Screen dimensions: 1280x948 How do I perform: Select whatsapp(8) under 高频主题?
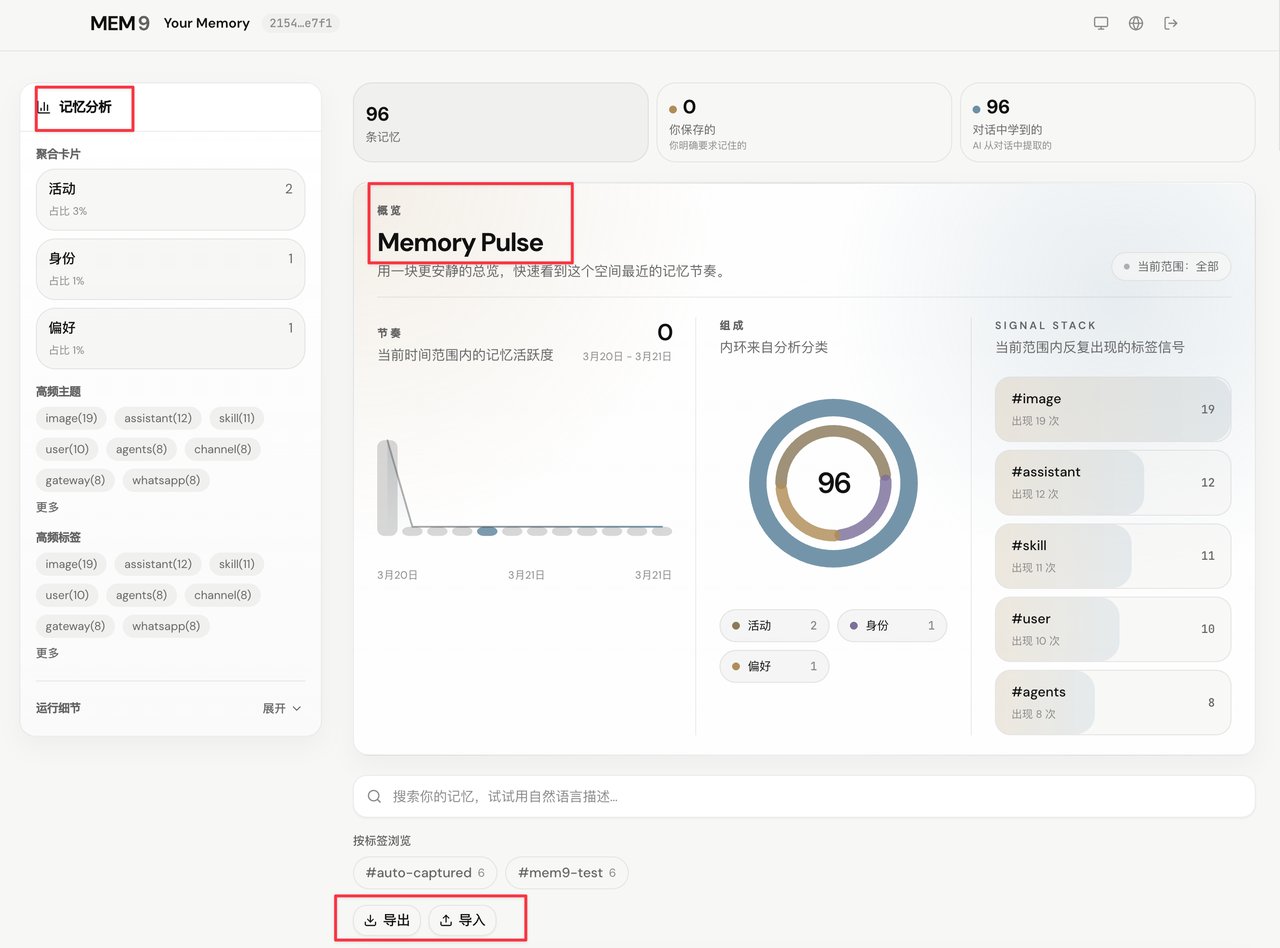(x=166, y=480)
